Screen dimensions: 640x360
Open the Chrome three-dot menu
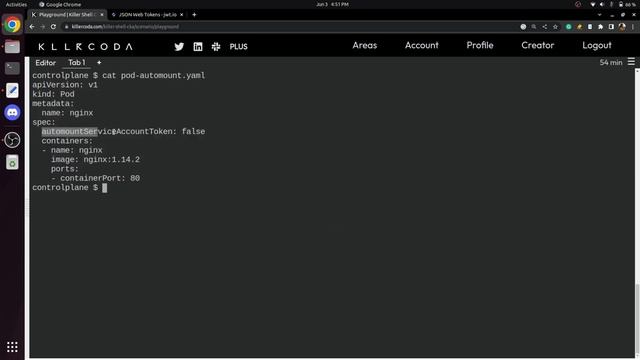(x=633, y=27)
